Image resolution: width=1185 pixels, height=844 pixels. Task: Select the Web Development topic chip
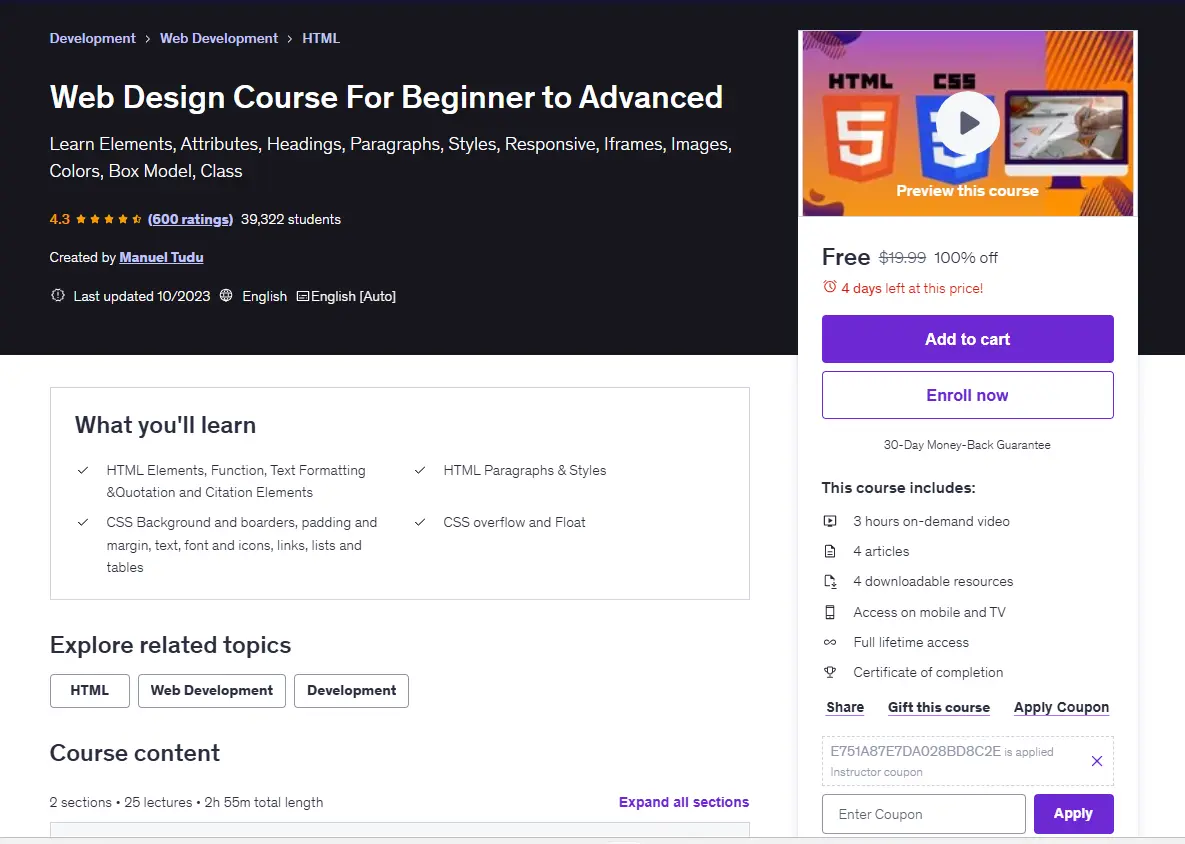pyautogui.click(x=212, y=691)
